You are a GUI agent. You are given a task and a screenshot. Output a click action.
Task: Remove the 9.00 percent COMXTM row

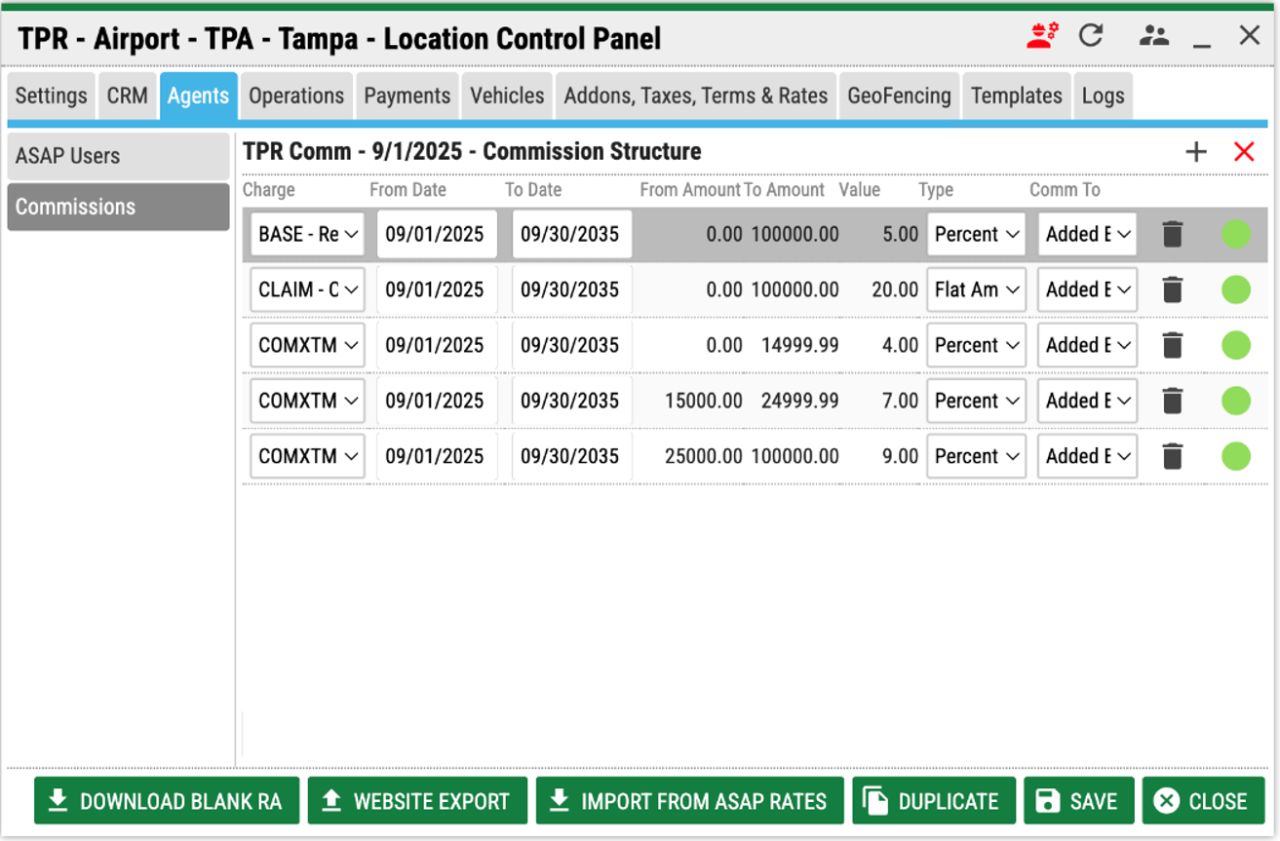pos(1173,456)
